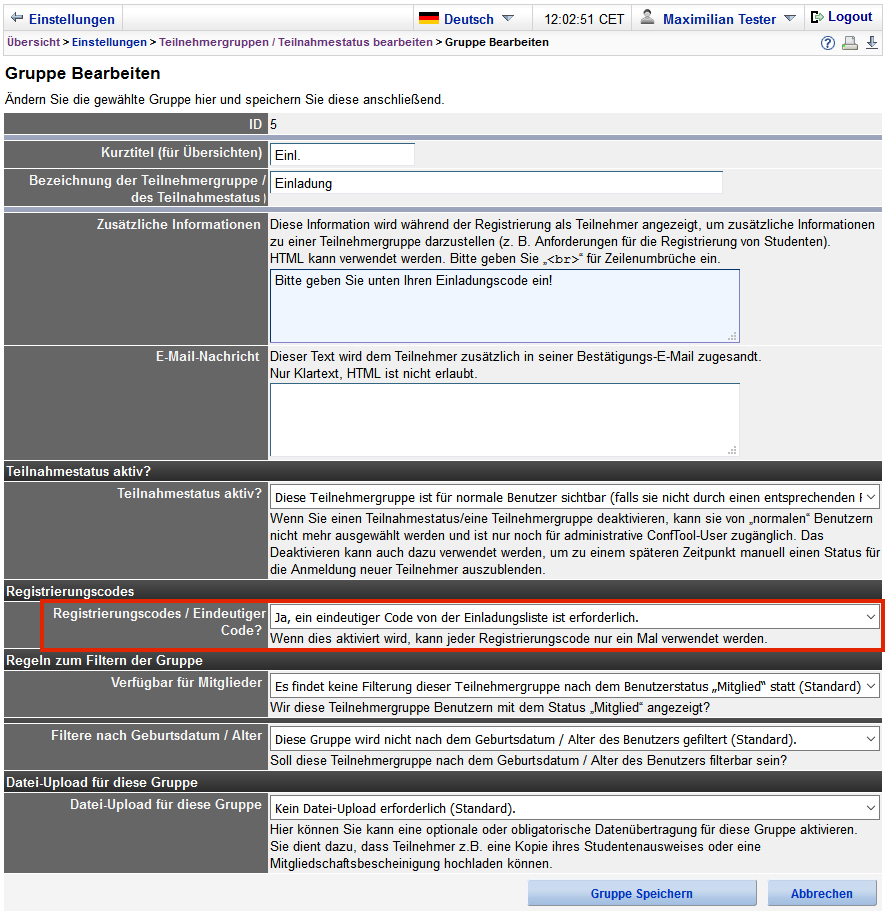The image size is (886, 912).
Task: Click the back arrow beside Einstellungen
Action: 17,18
